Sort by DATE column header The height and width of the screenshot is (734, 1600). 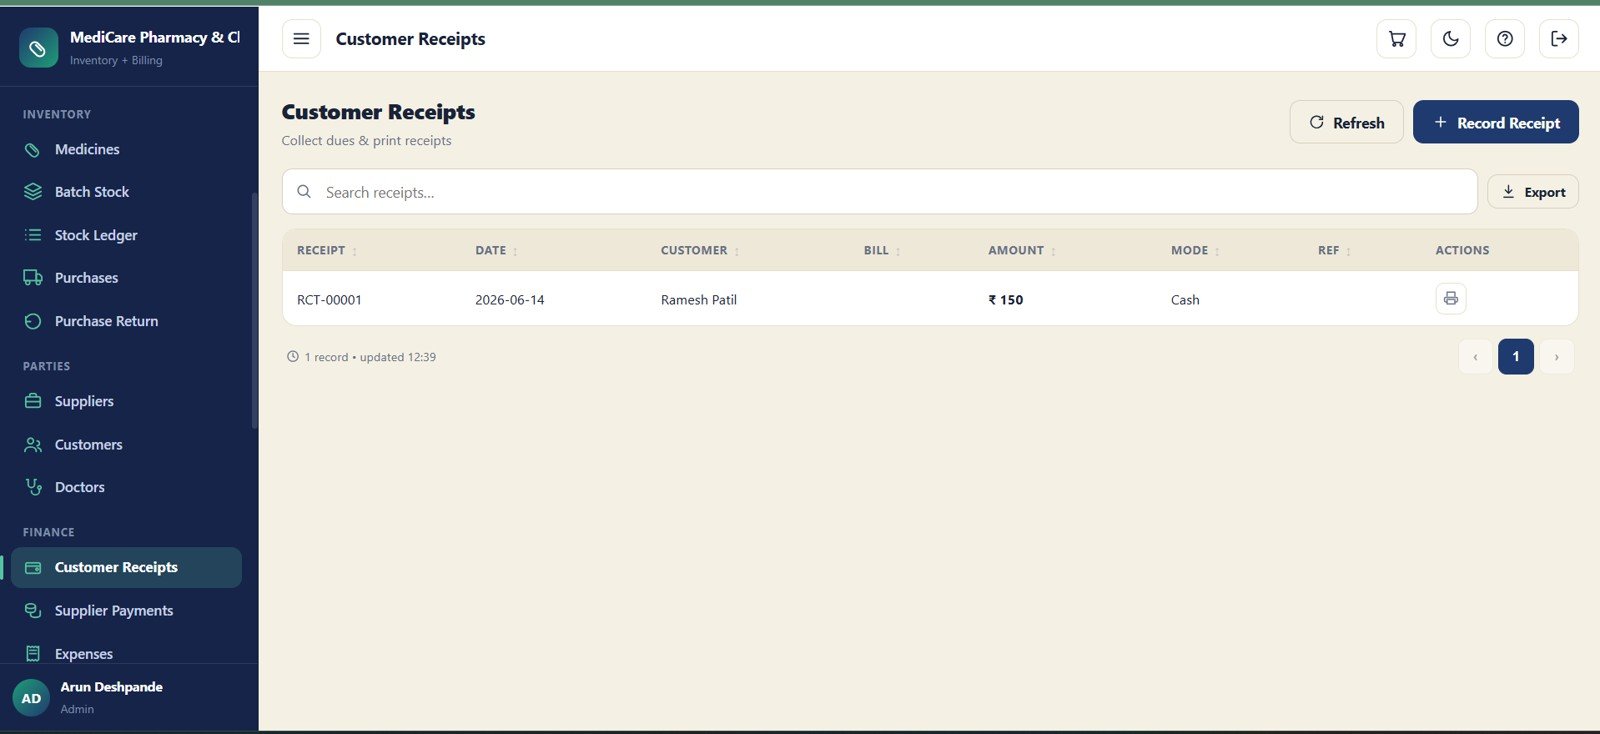click(x=496, y=250)
